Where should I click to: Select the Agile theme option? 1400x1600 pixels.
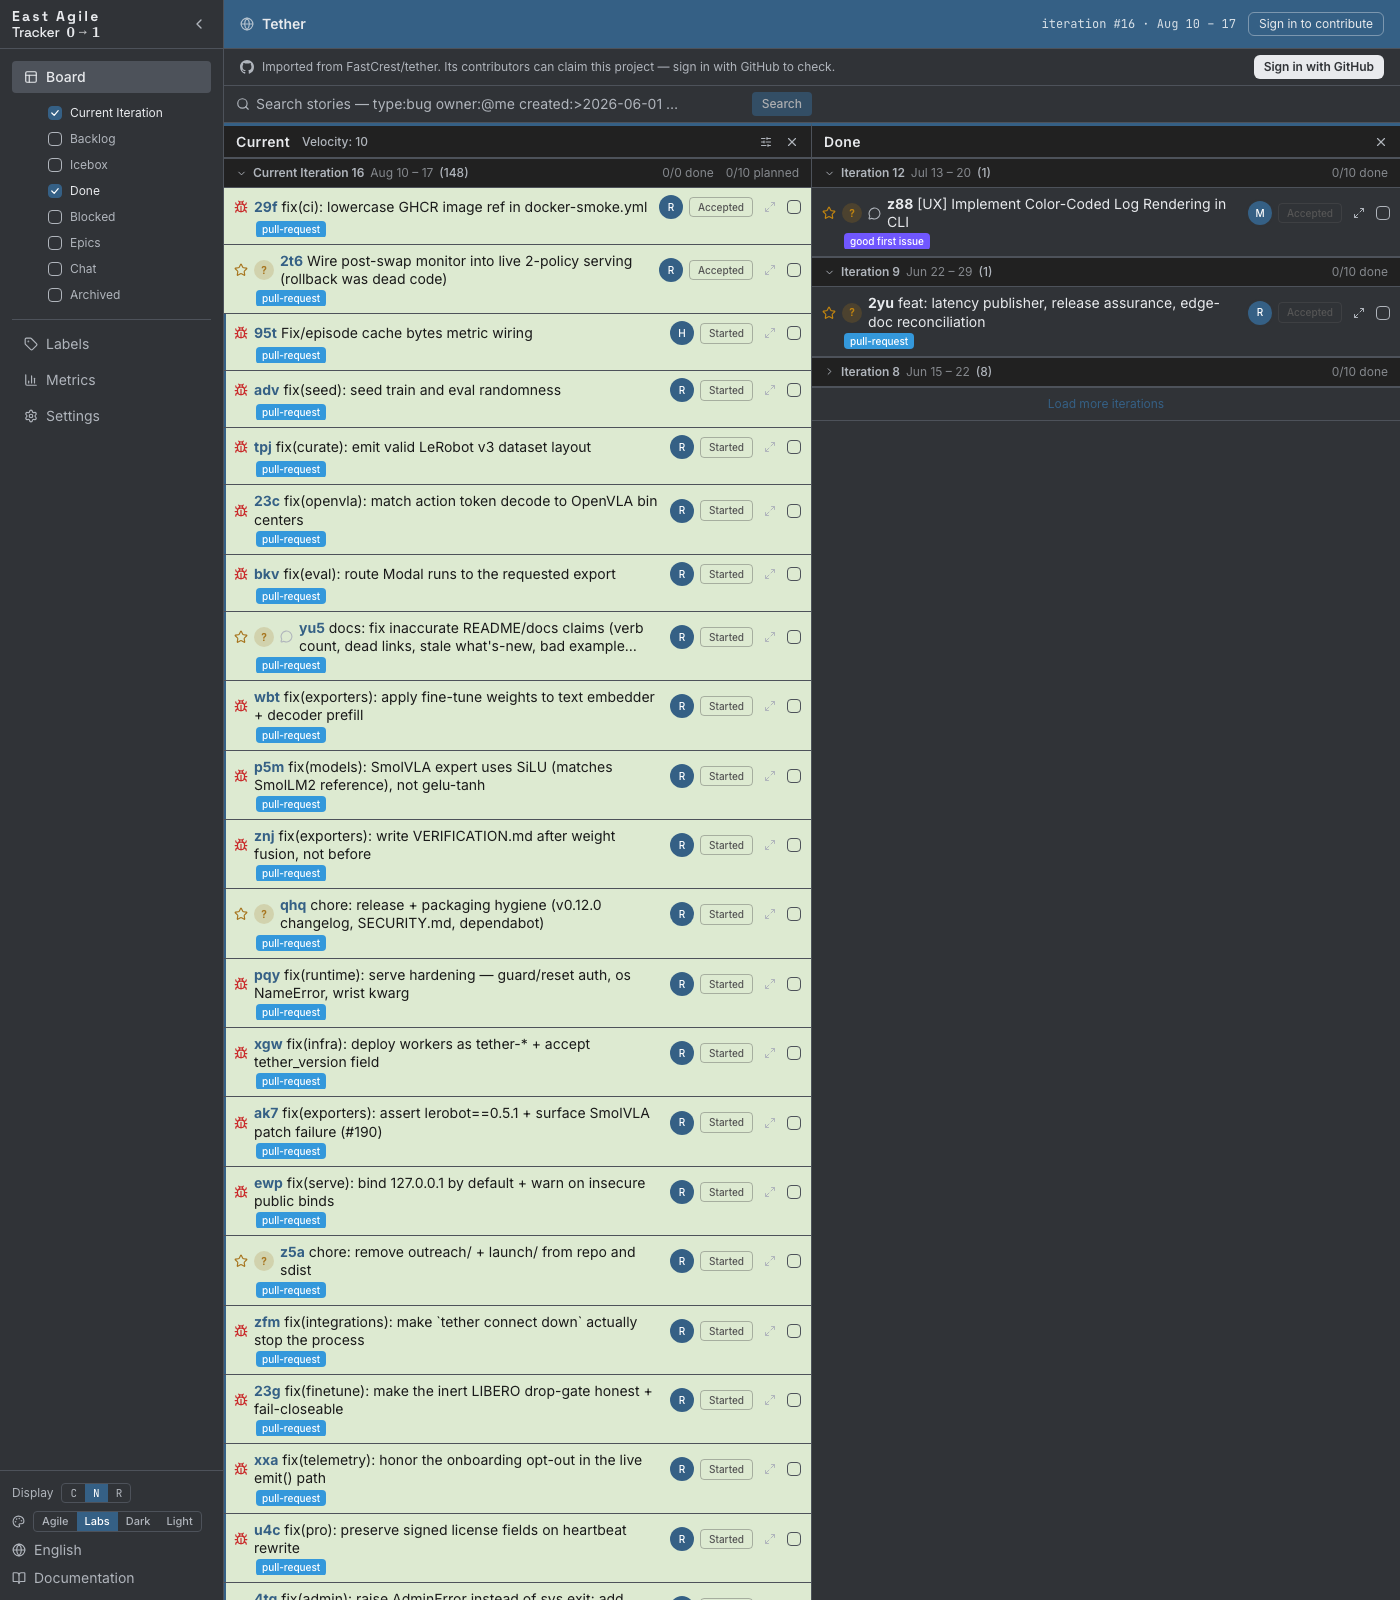(55, 1521)
